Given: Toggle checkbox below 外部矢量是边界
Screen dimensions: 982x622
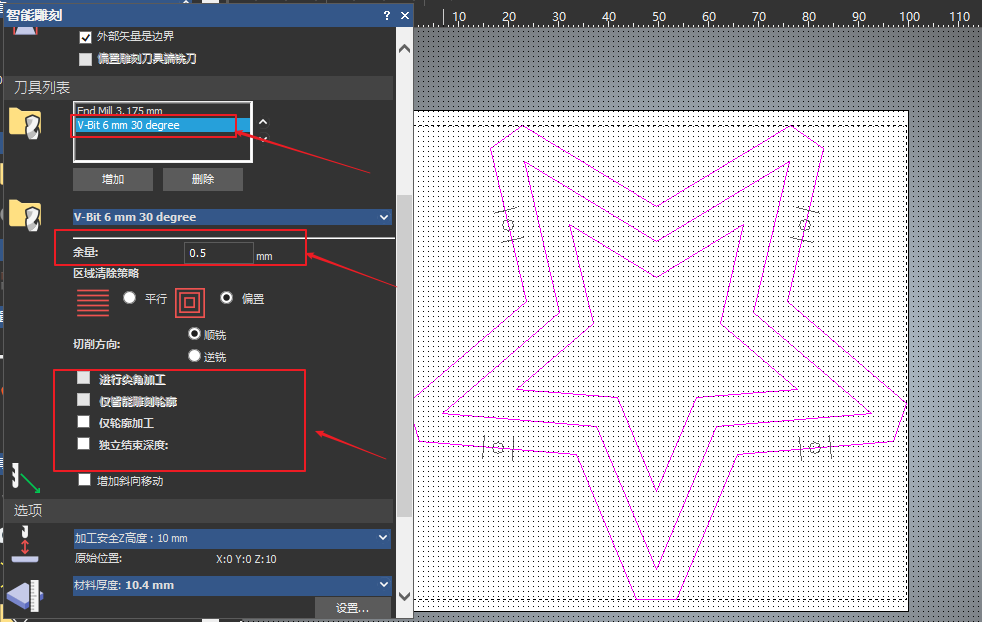Looking at the screenshot, I should tap(85, 60).
